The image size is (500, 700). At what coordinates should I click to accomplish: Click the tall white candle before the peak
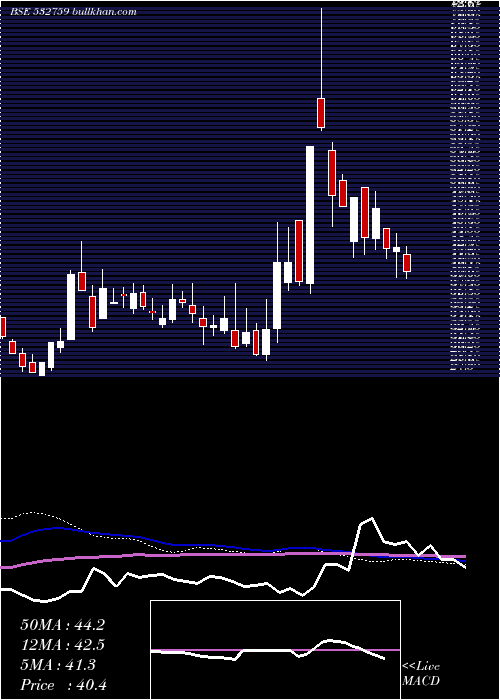tap(310, 215)
